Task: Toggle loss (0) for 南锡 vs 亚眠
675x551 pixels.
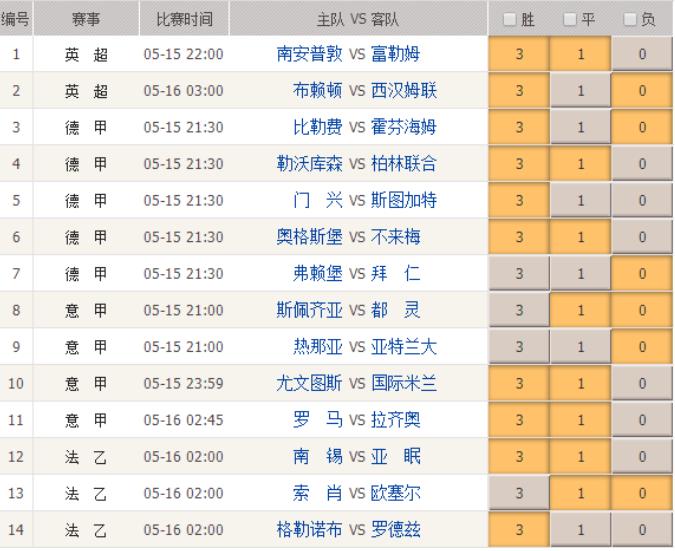Action: click(x=641, y=456)
